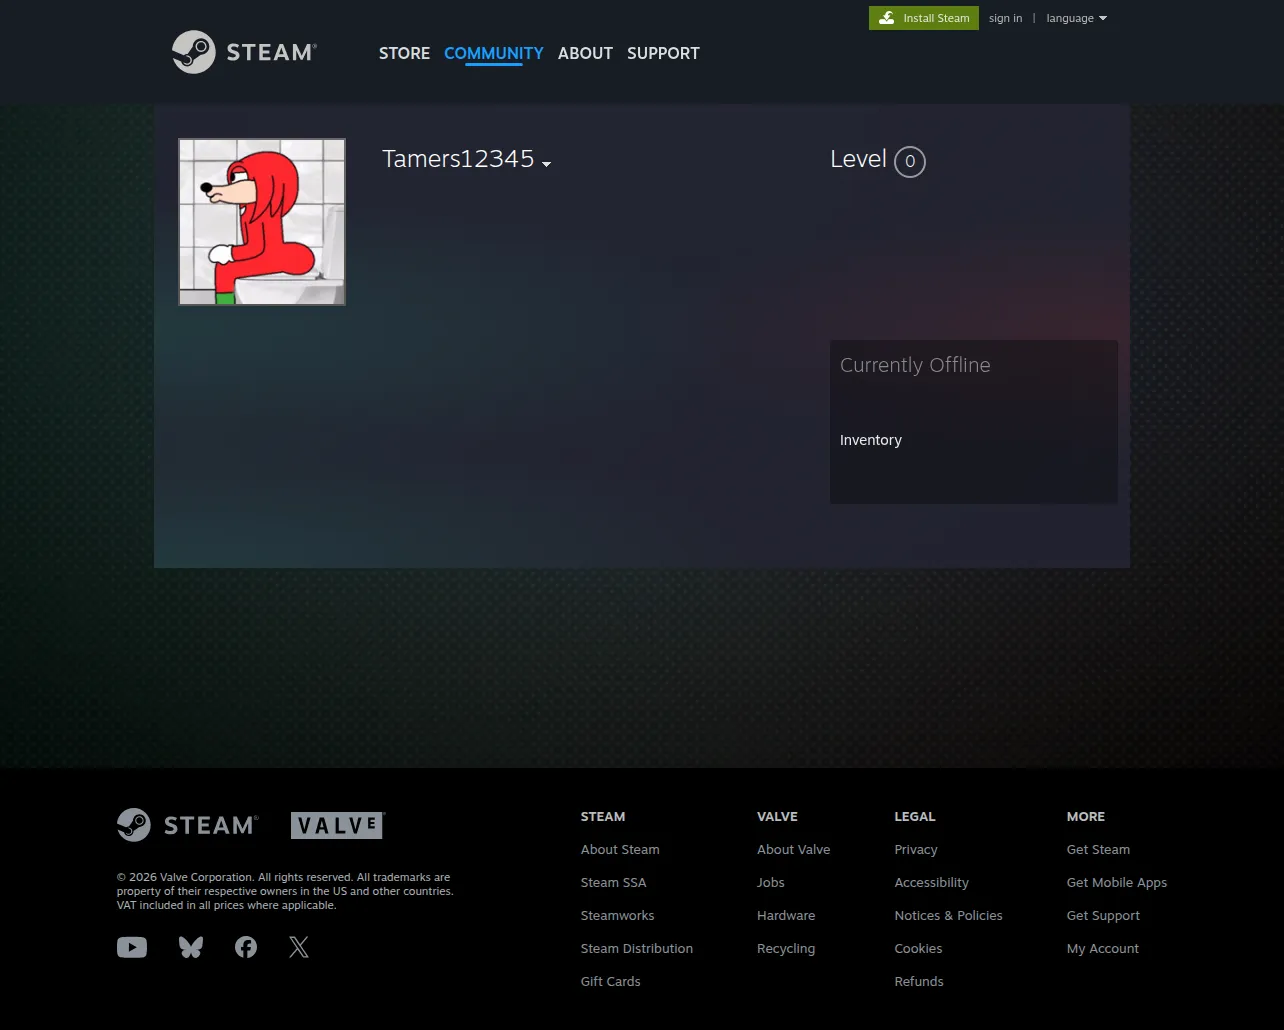This screenshot has width=1284, height=1030.
Task: Click the STEAM footer column heading
Action: click(603, 816)
